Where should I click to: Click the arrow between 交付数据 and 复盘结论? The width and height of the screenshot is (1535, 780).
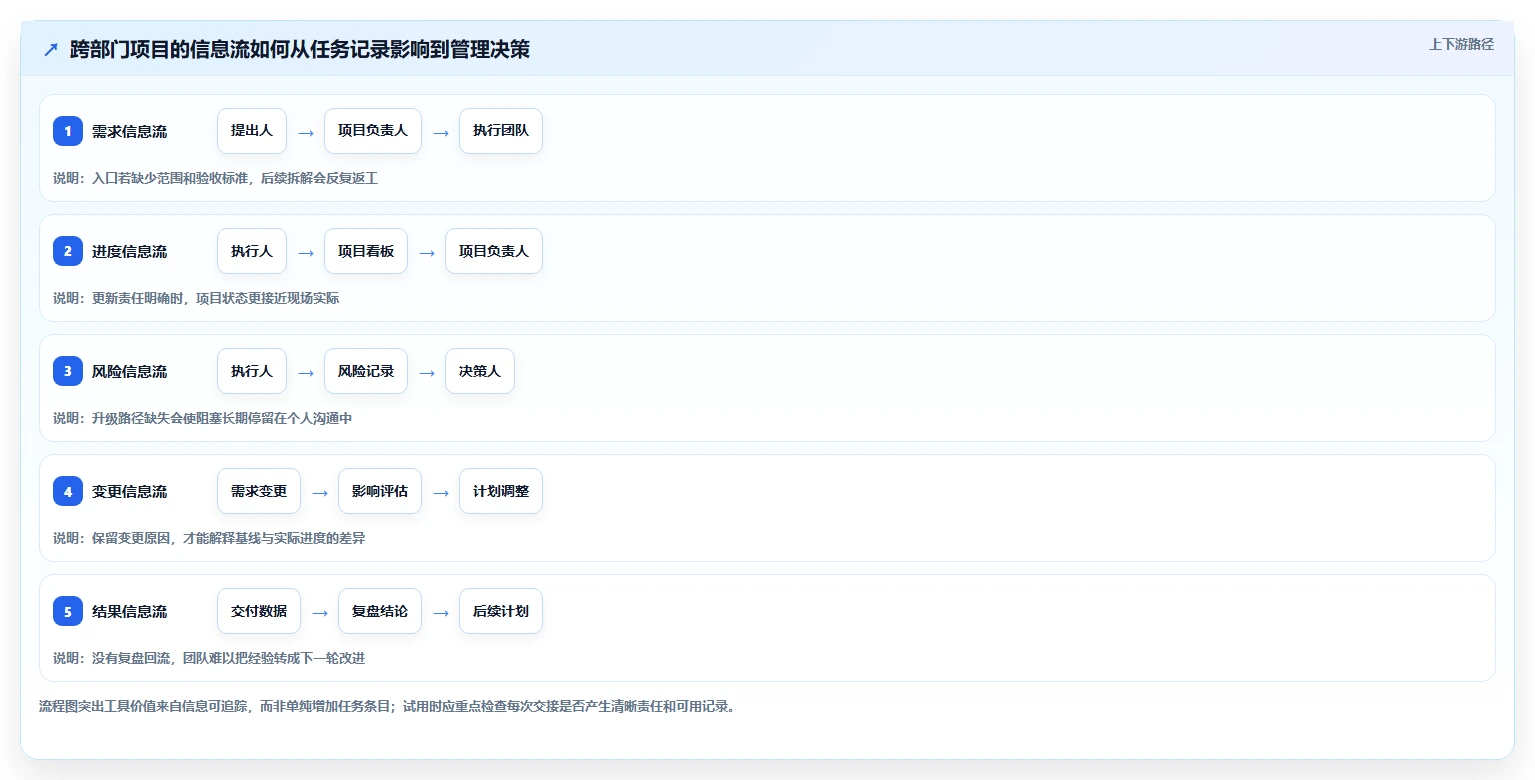tap(320, 612)
